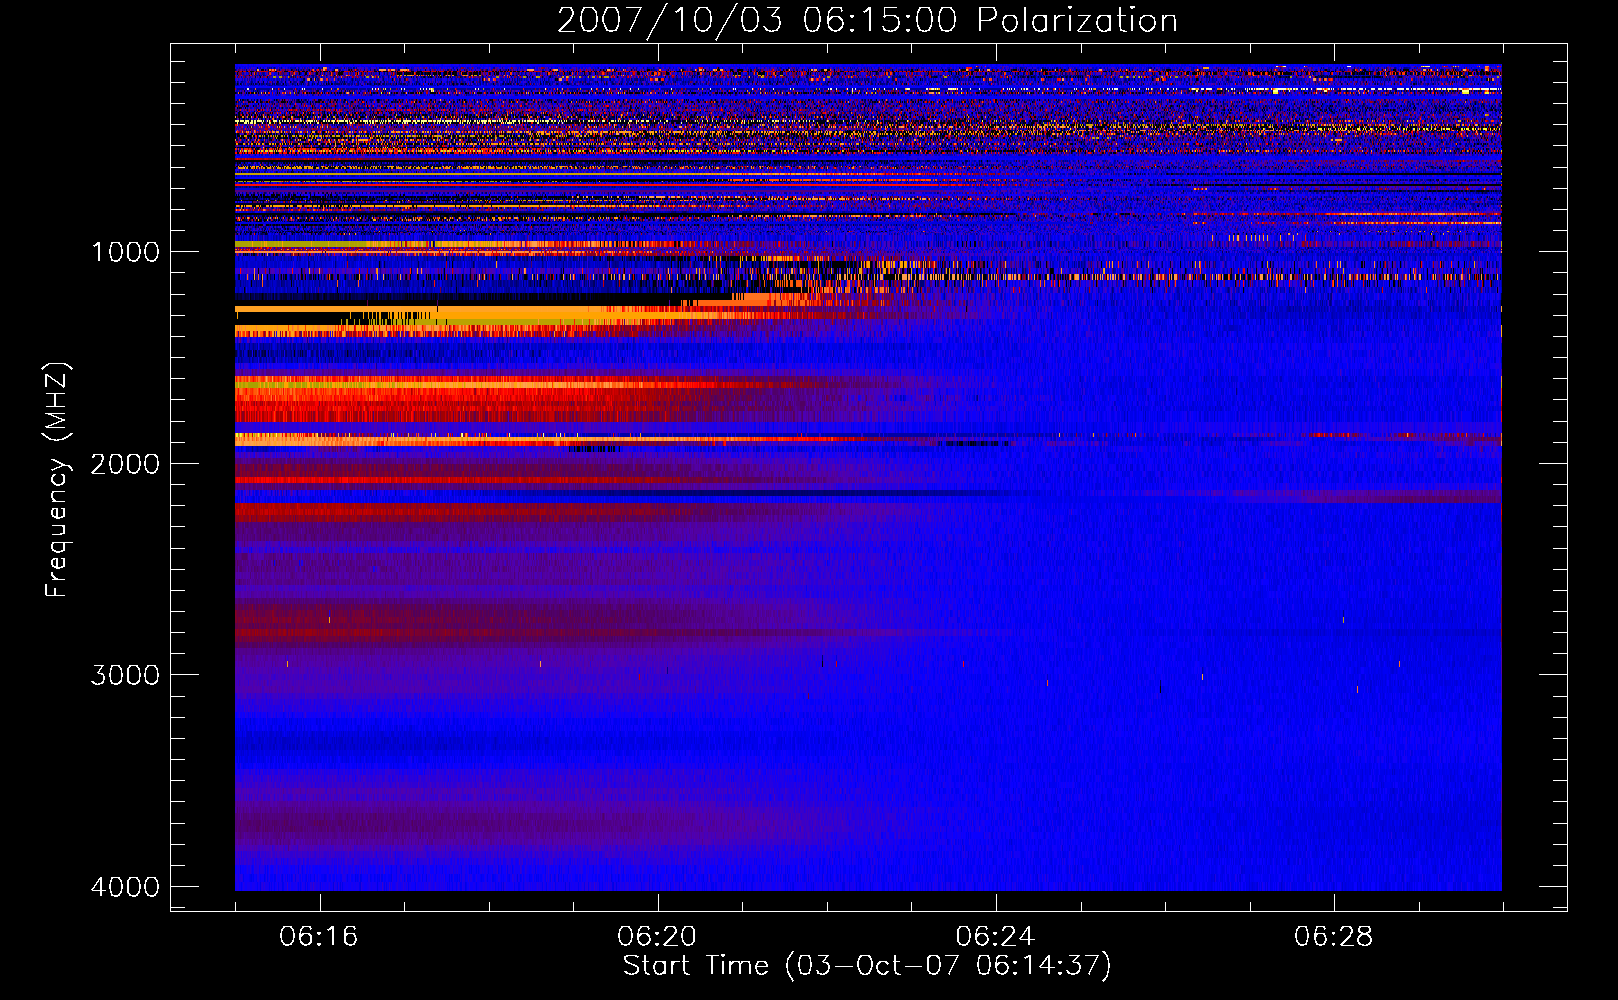Click the 06:28 time tick label

1333,937
